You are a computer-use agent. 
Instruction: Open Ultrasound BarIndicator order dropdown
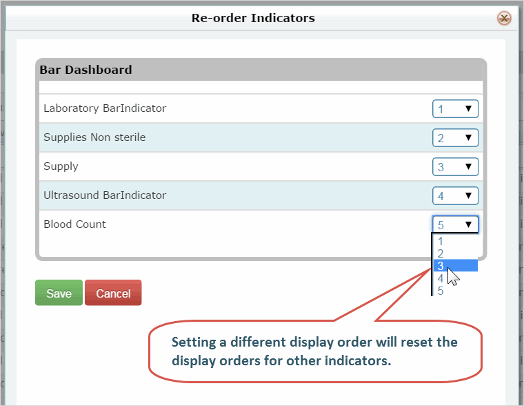pyautogui.click(x=455, y=195)
